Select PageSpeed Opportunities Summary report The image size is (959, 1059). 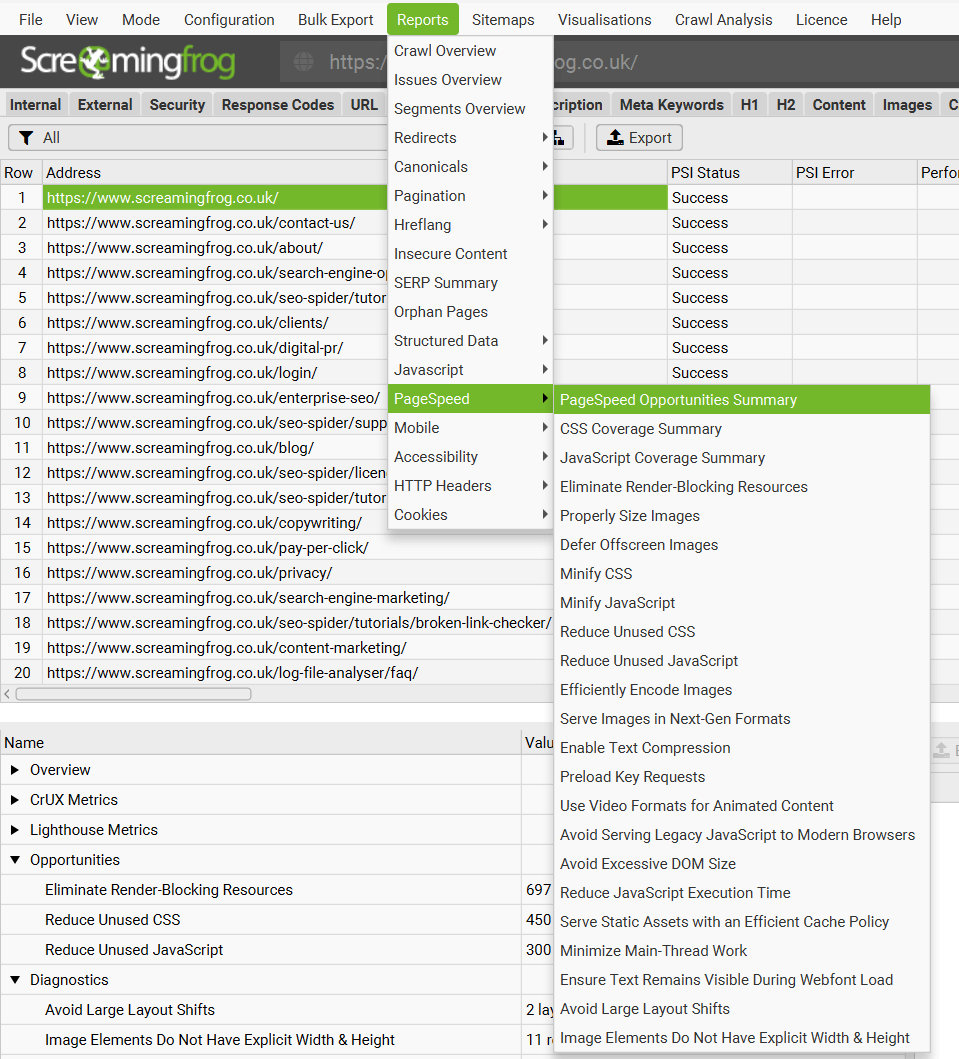[678, 400]
